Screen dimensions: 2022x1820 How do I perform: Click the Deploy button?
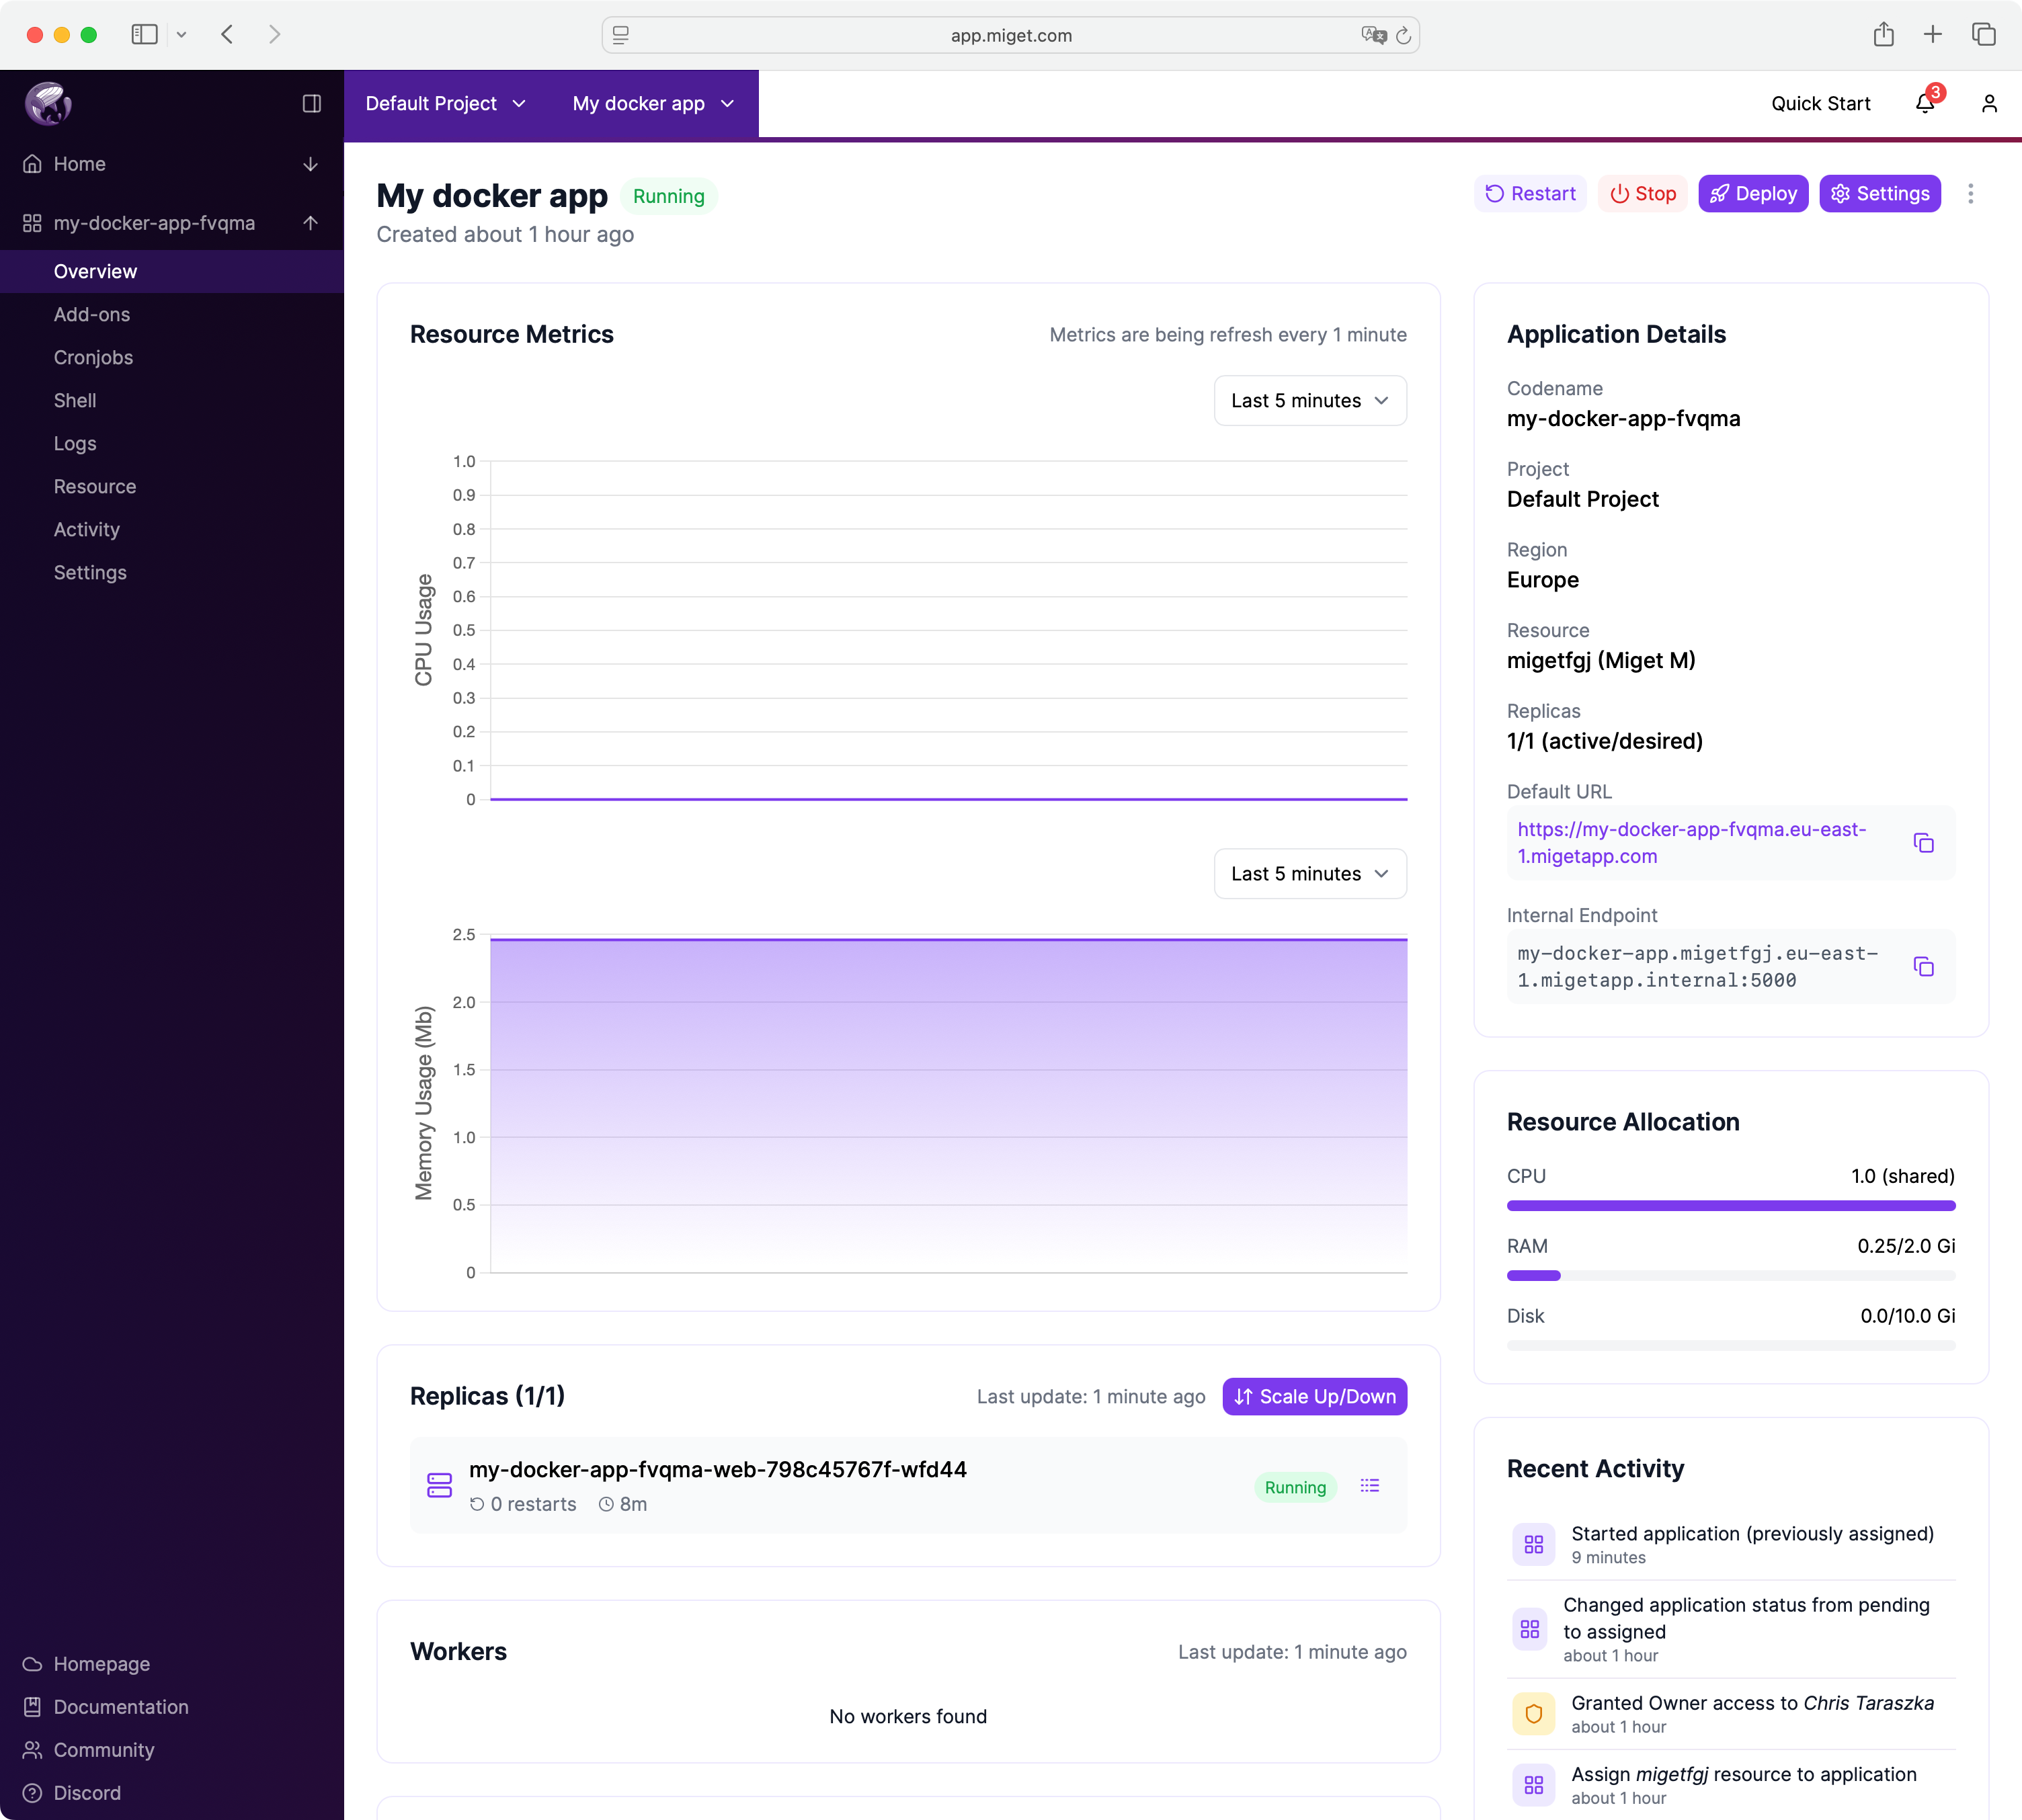[x=1753, y=194]
